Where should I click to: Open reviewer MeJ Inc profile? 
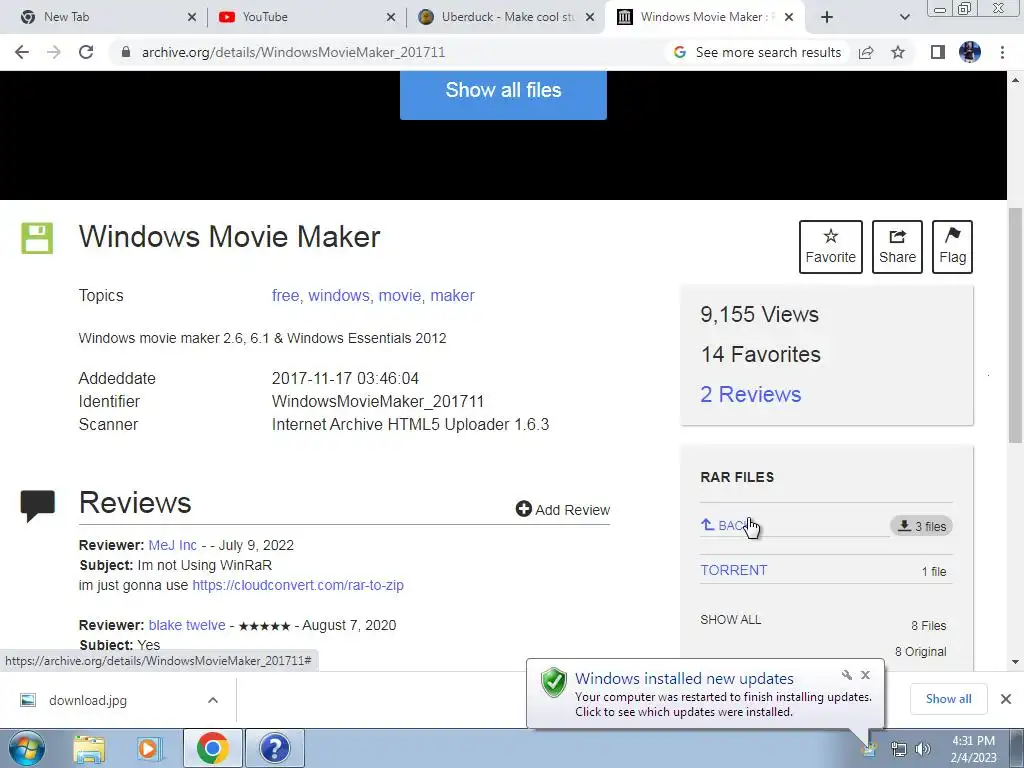pyautogui.click(x=172, y=545)
